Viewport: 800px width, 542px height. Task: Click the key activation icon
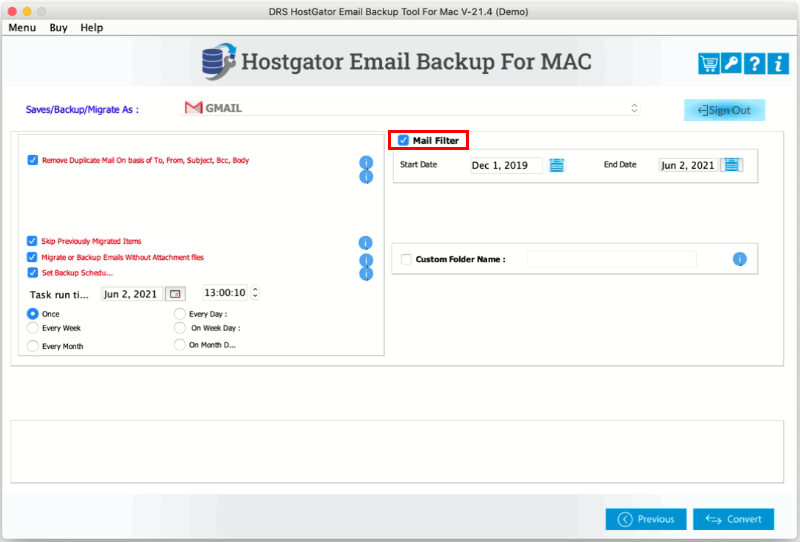(731, 64)
